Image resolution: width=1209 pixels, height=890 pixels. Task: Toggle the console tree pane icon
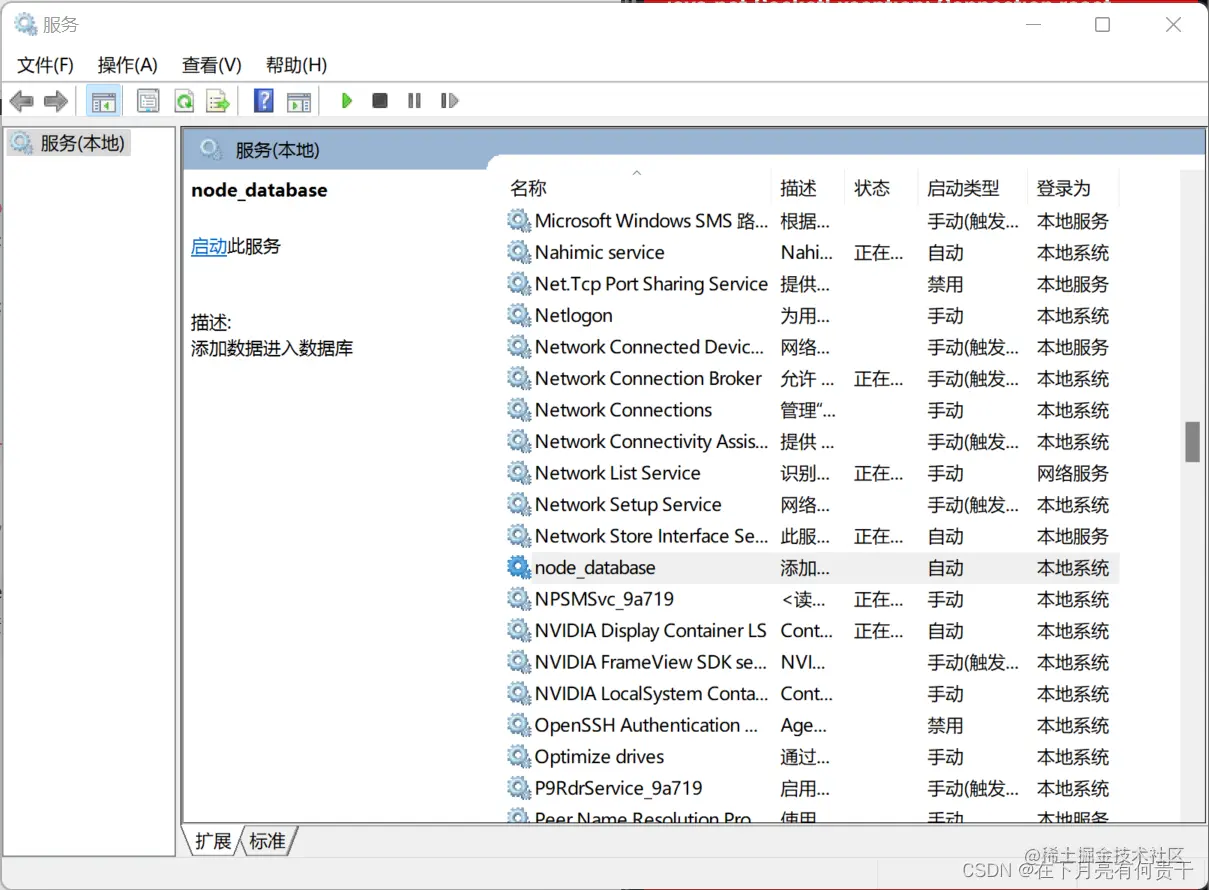point(103,101)
